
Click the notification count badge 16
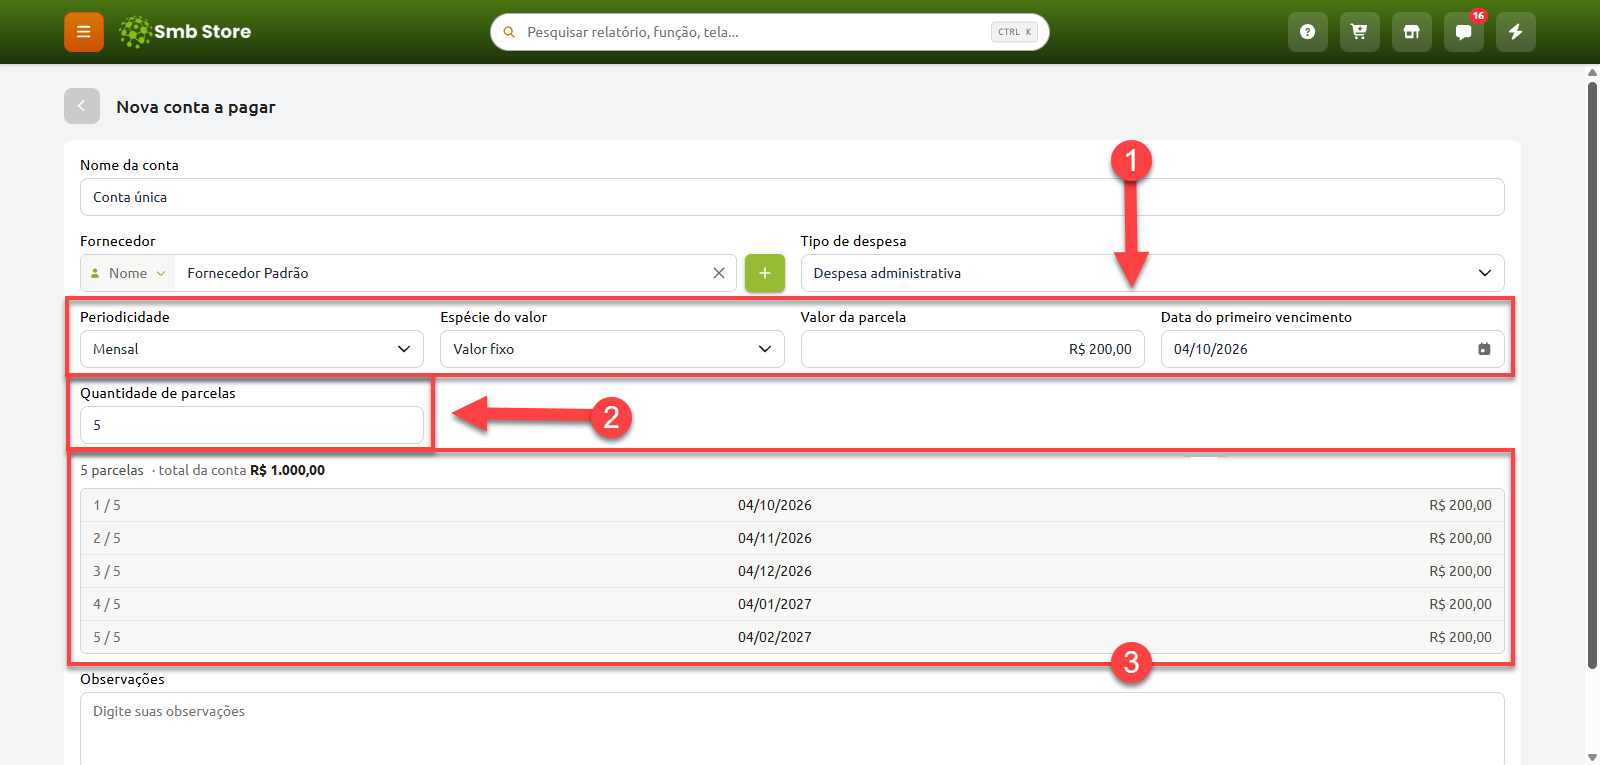pos(1478,15)
